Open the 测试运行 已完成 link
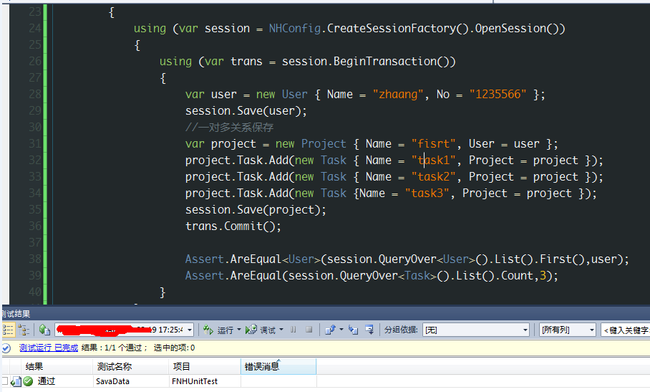 click(49, 348)
